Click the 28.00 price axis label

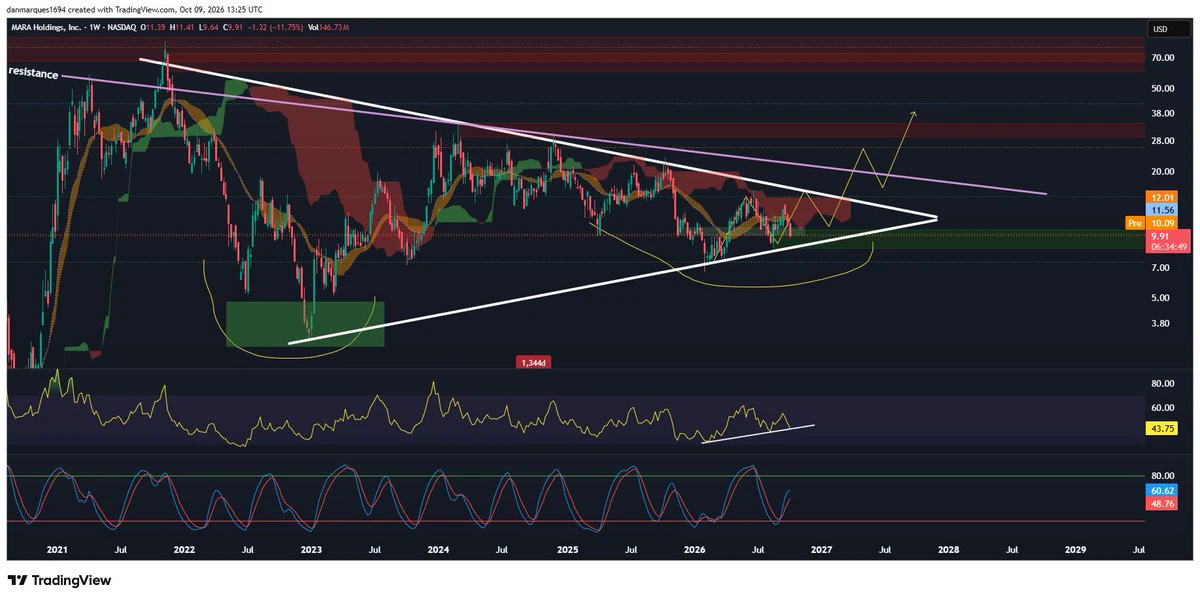point(1162,141)
